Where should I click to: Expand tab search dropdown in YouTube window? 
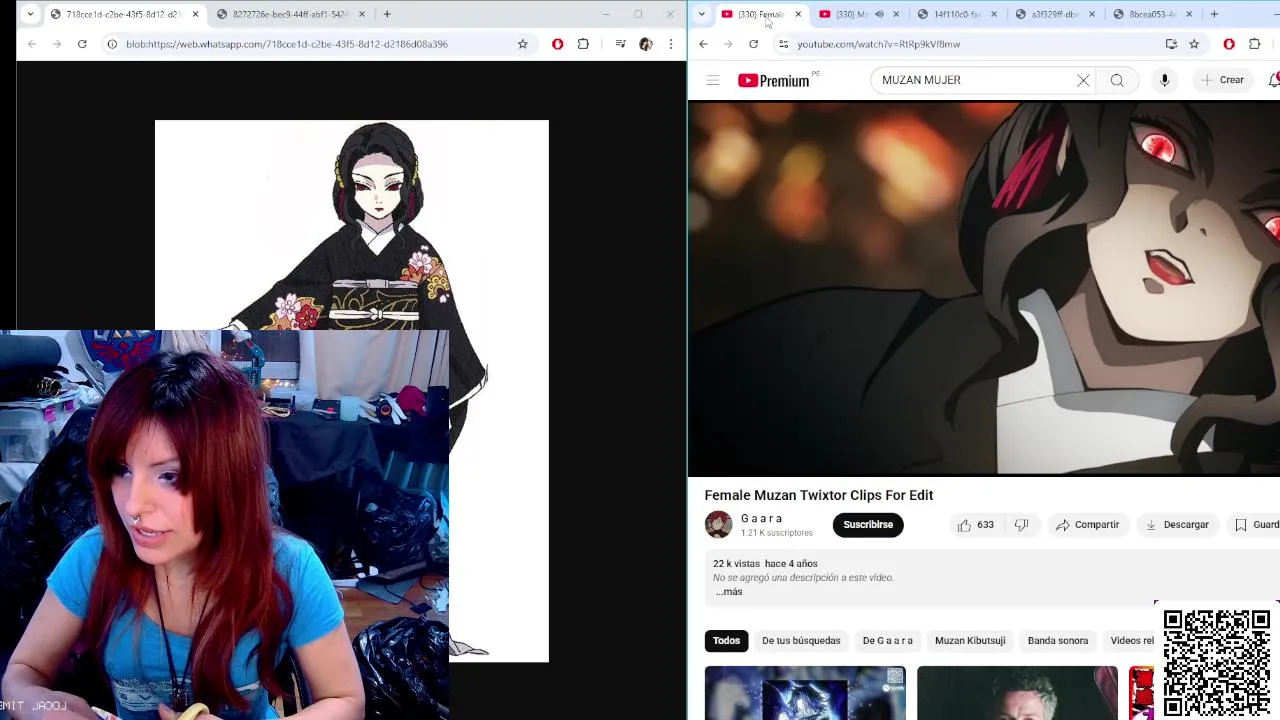tap(702, 14)
